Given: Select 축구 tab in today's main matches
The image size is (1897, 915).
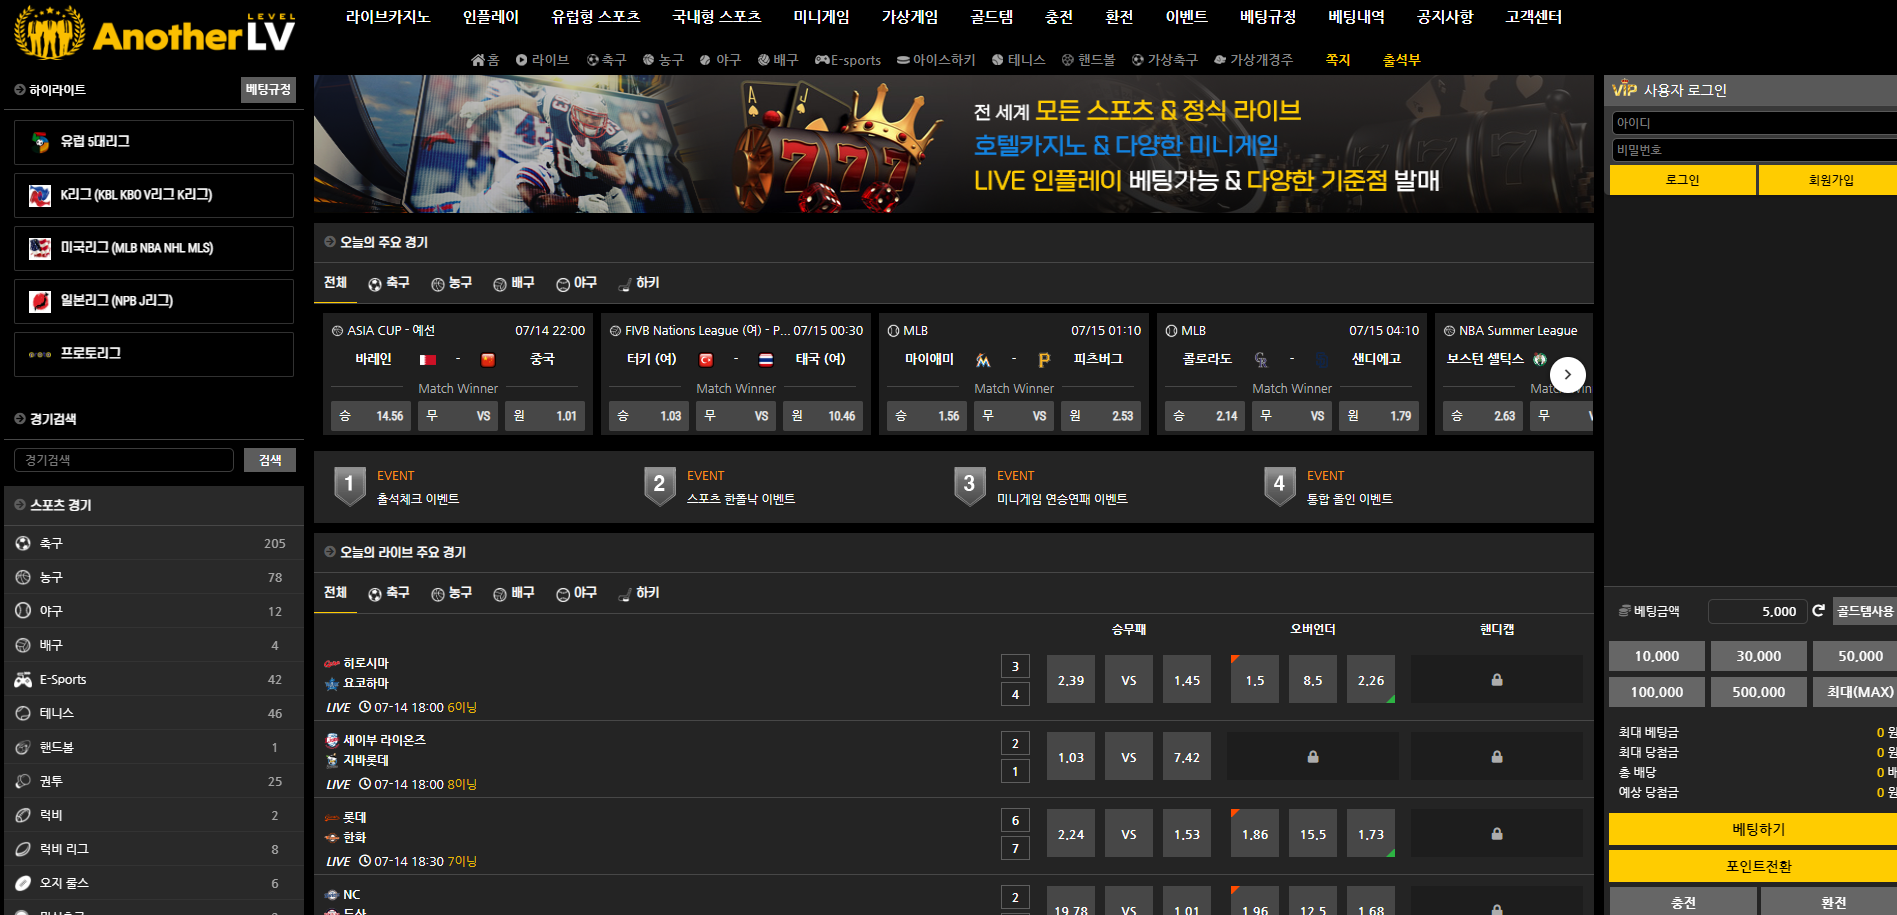Looking at the screenshot, I should pyautogui.click(x=389, y=283).
